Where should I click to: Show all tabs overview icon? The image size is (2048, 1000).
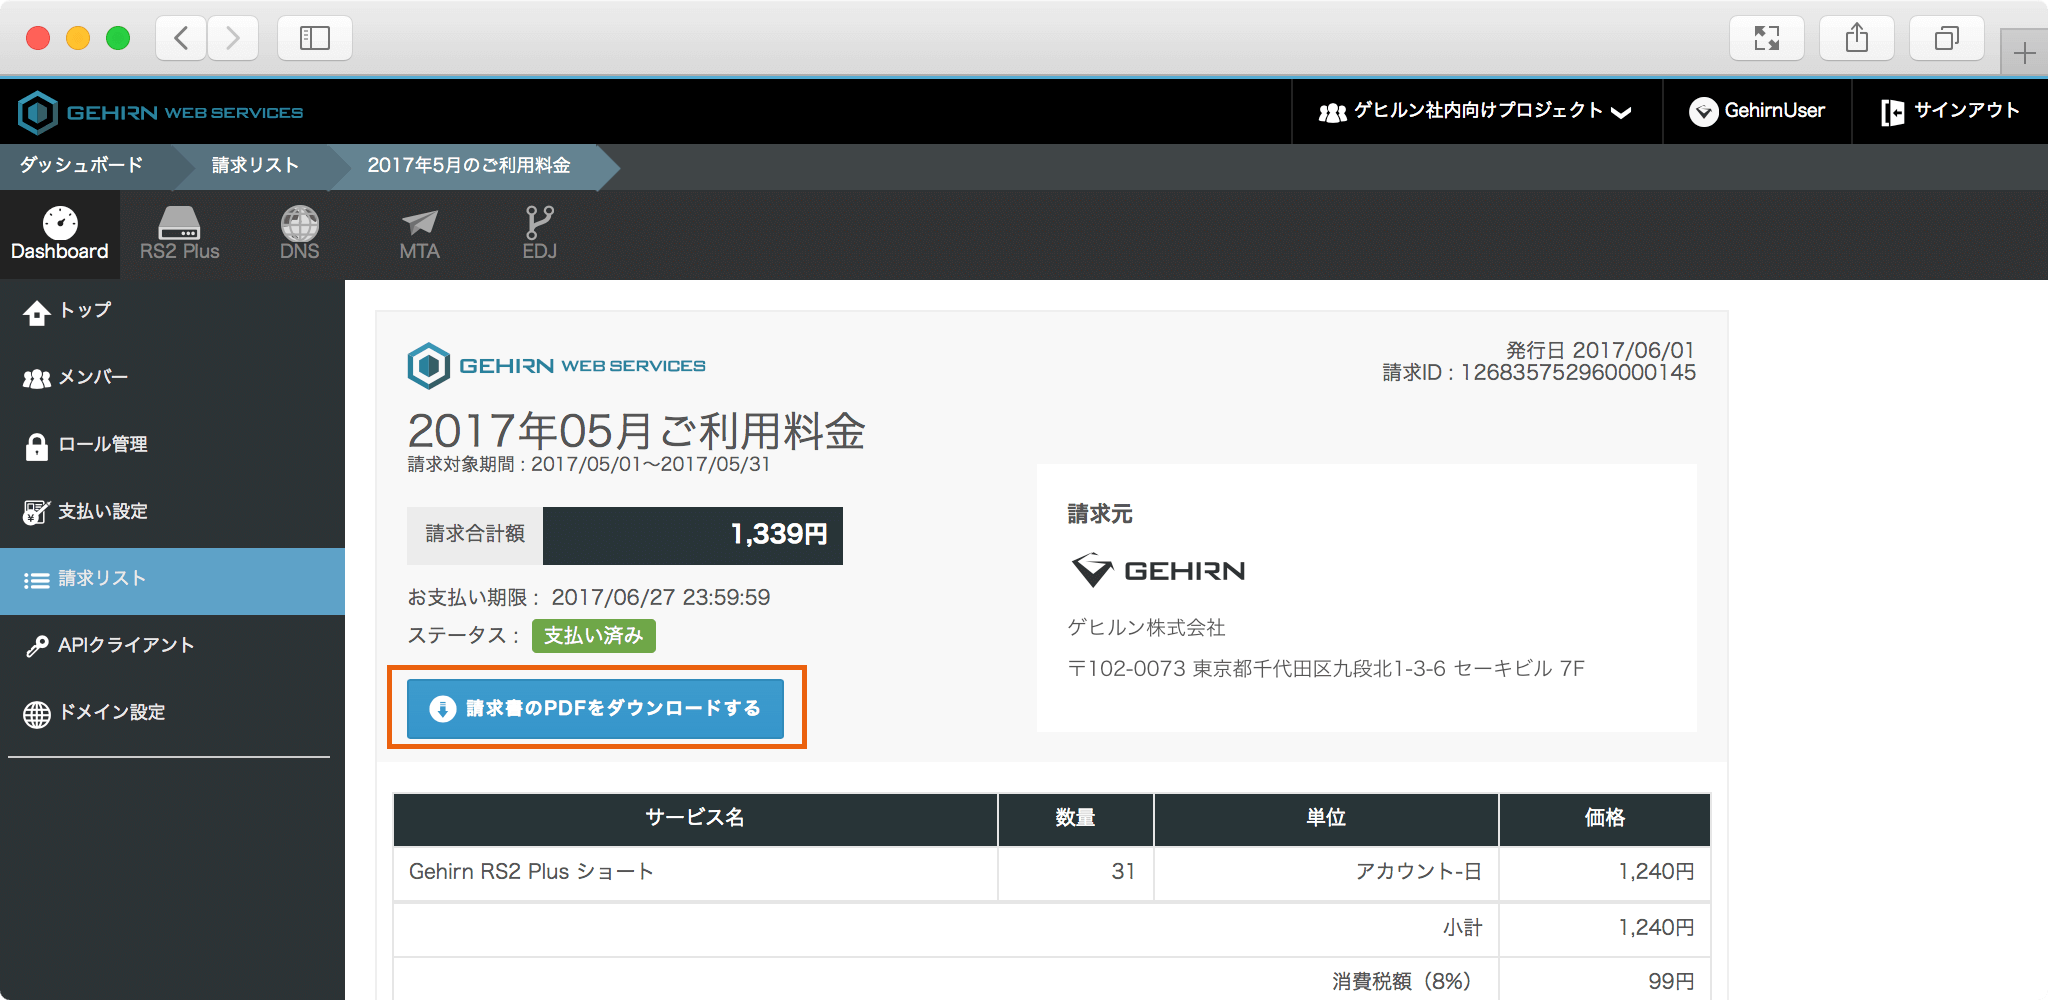[x=1946, y=39]
